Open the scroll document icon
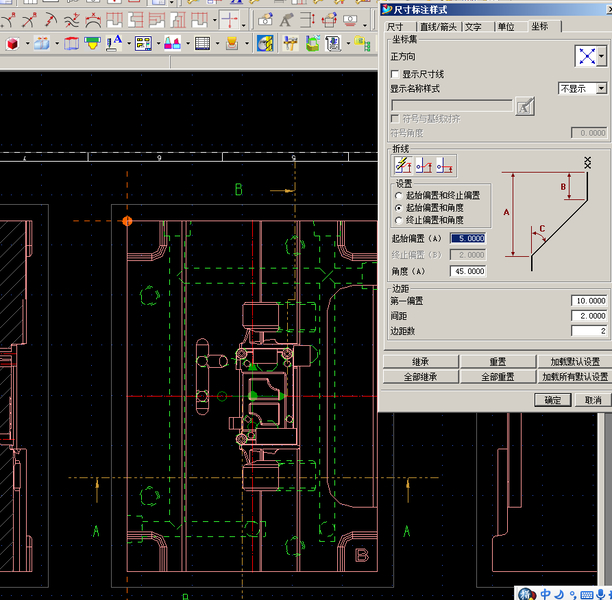Image resolution: width=612 pixels, height=600 pixels. [x=333, y=43]
